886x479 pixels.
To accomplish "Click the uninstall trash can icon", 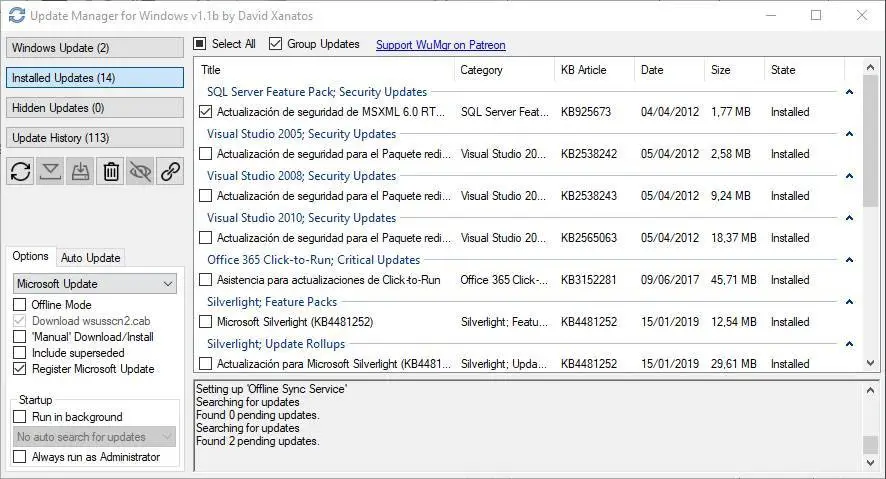I will (x=111, y=171).
